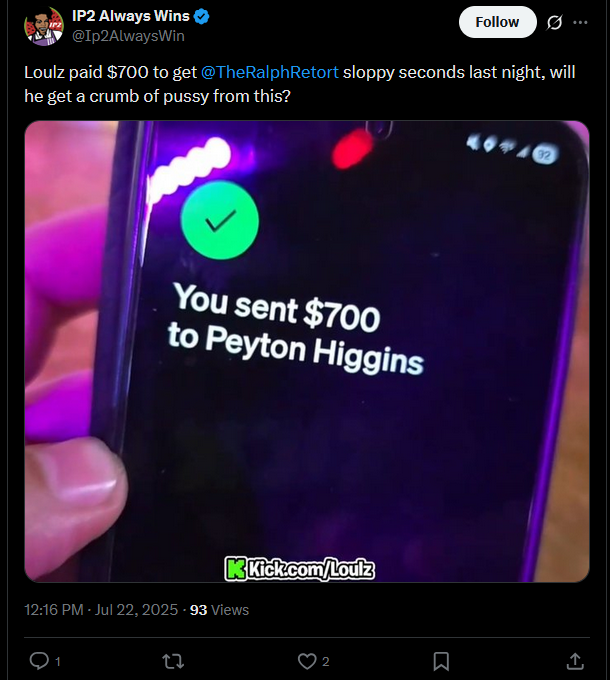The width and height of the screenshot is (610, 680).
Task: Open the @Ip2AlwaysWin handle
Action: 128,36
